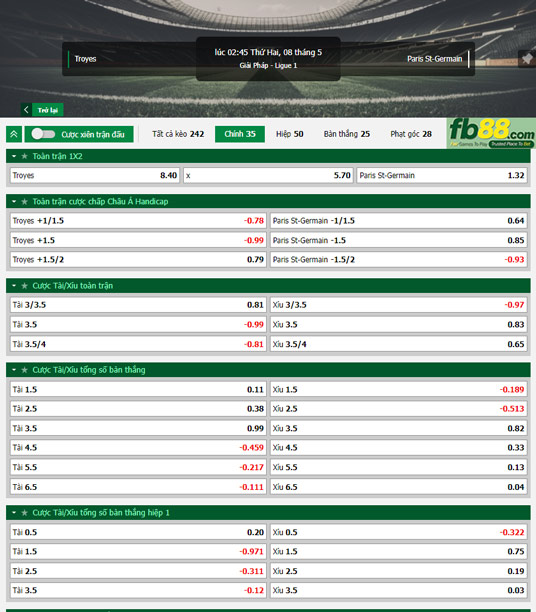Select Xỉu 4.5 at 0.33
The height and width of the screenshot is (612, 536).
tap(398, 448)
